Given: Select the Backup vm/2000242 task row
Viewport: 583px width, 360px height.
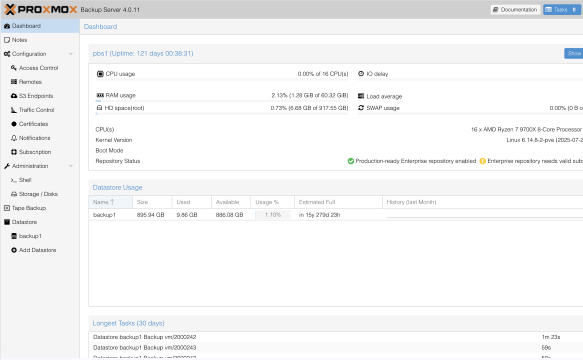Looking at the screenshot, I should [336, 337].
